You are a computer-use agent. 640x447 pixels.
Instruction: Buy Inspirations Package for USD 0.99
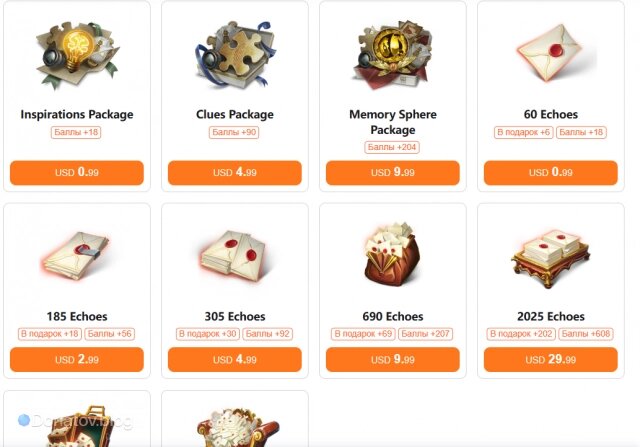(77, 173)
